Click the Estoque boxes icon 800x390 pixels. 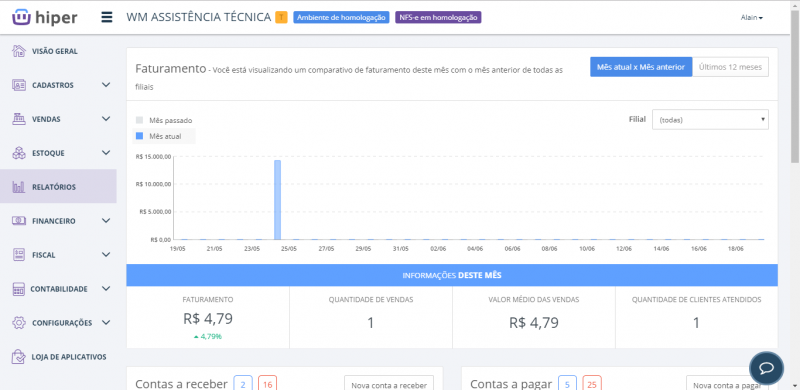(19, 153)
